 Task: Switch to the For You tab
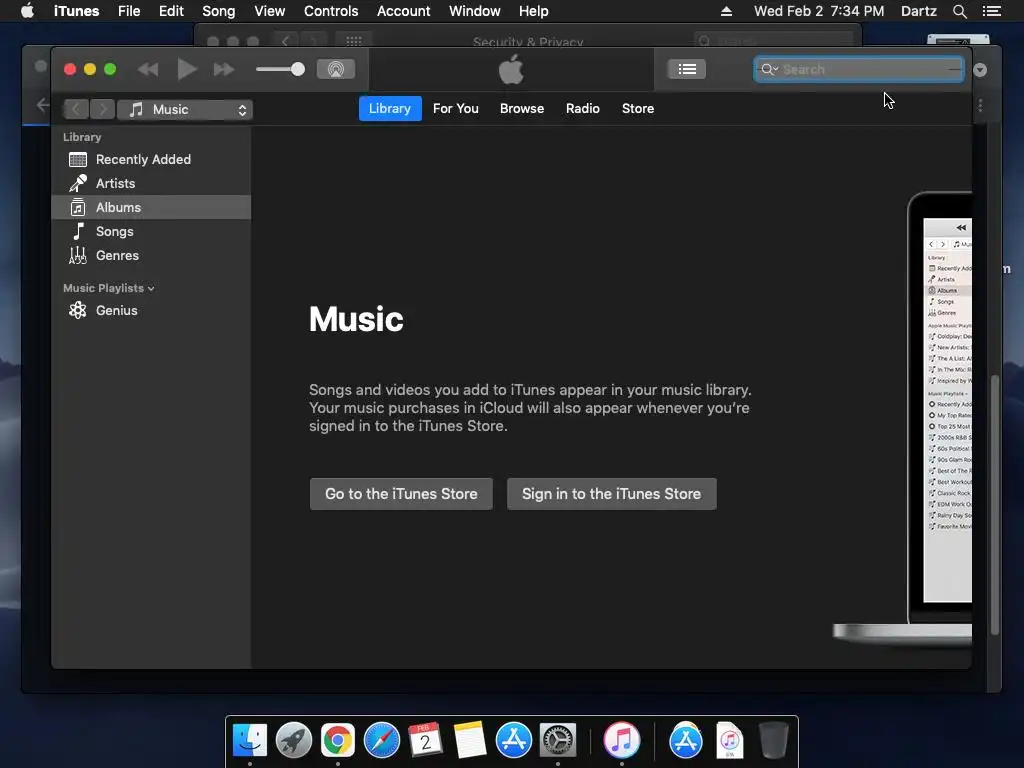456,108
